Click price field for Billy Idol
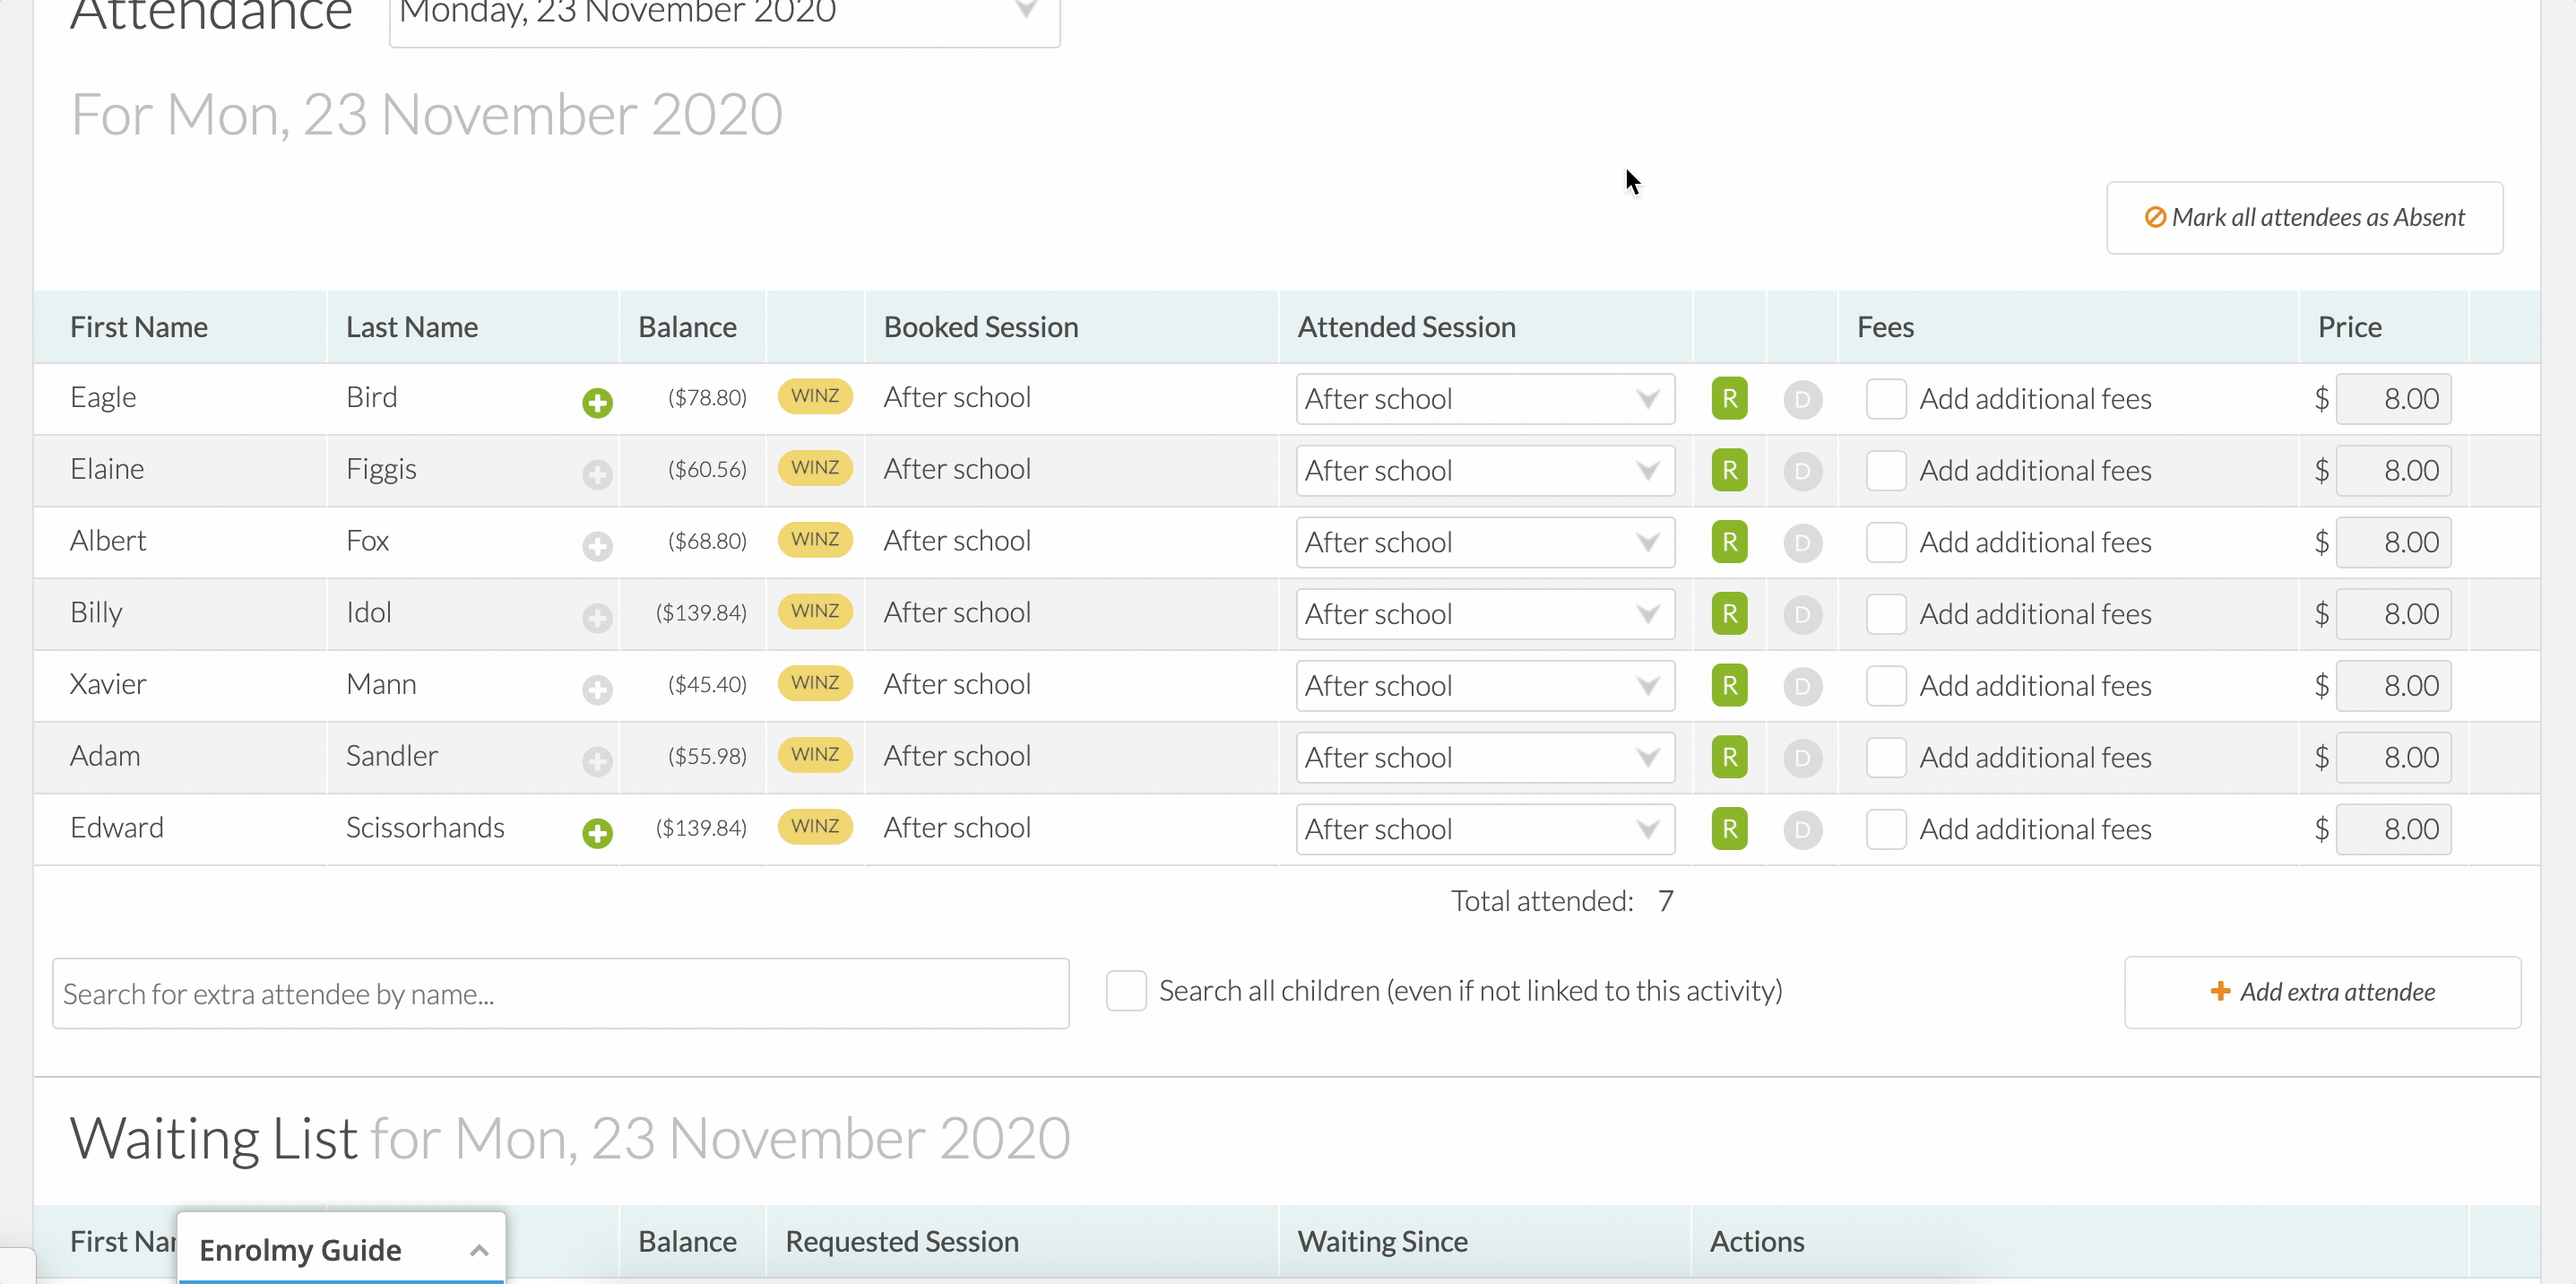 (x=2392, y=613)
